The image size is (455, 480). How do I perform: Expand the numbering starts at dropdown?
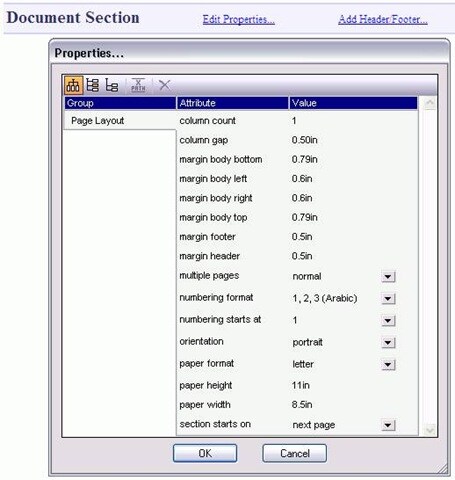point(388,320)
